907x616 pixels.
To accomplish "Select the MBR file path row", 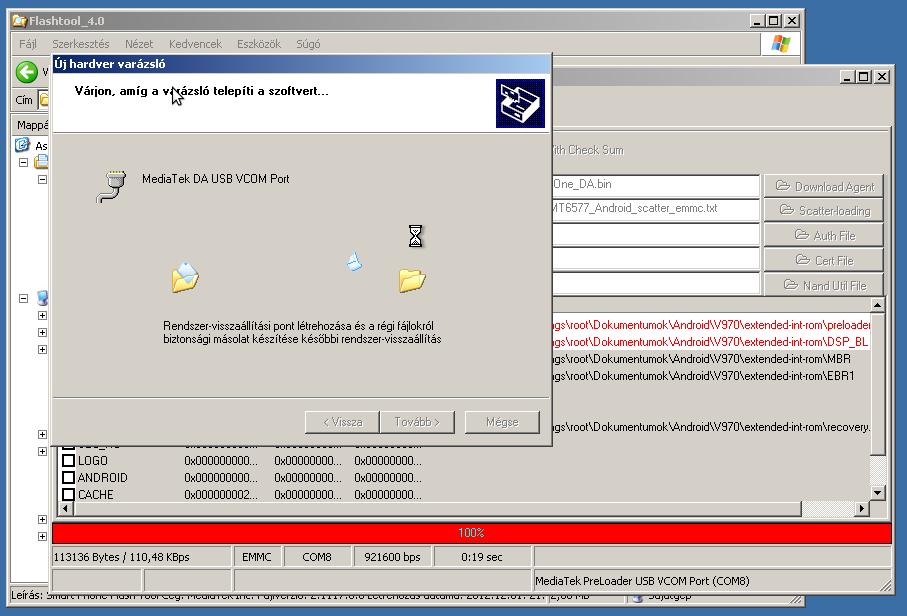I will click(711, 359).
